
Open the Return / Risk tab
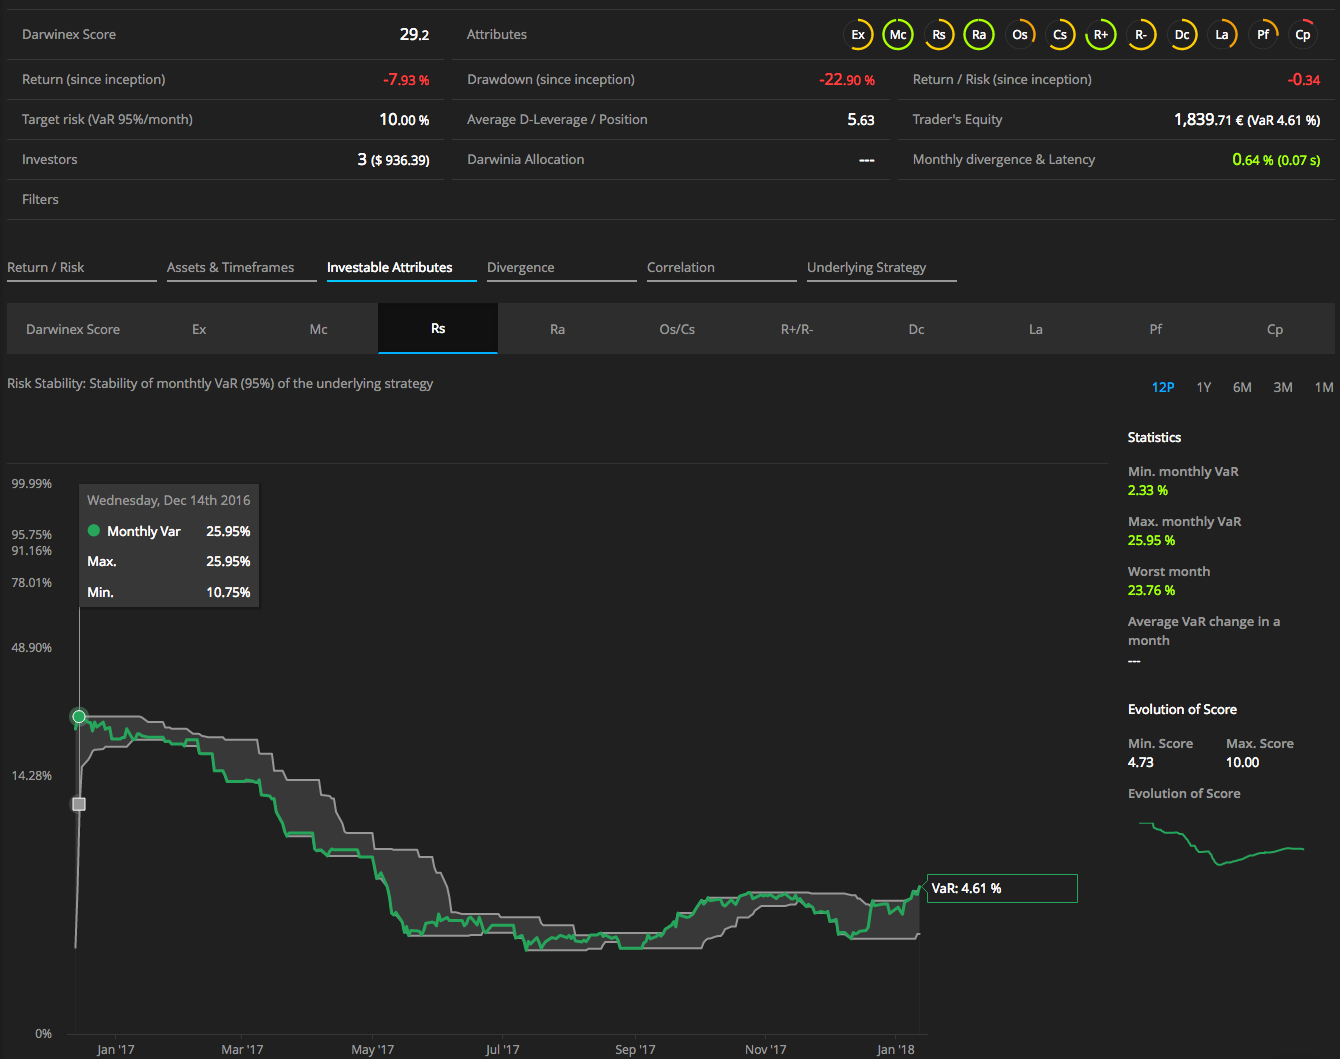coord(82,268)
